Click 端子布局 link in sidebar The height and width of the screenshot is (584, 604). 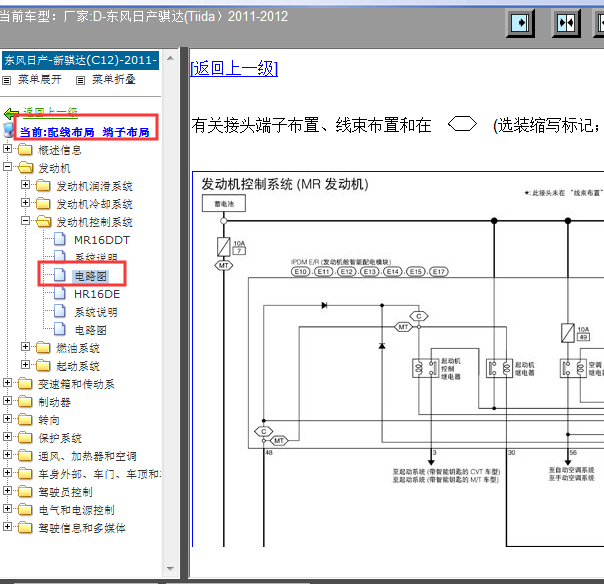coord(126,132)
